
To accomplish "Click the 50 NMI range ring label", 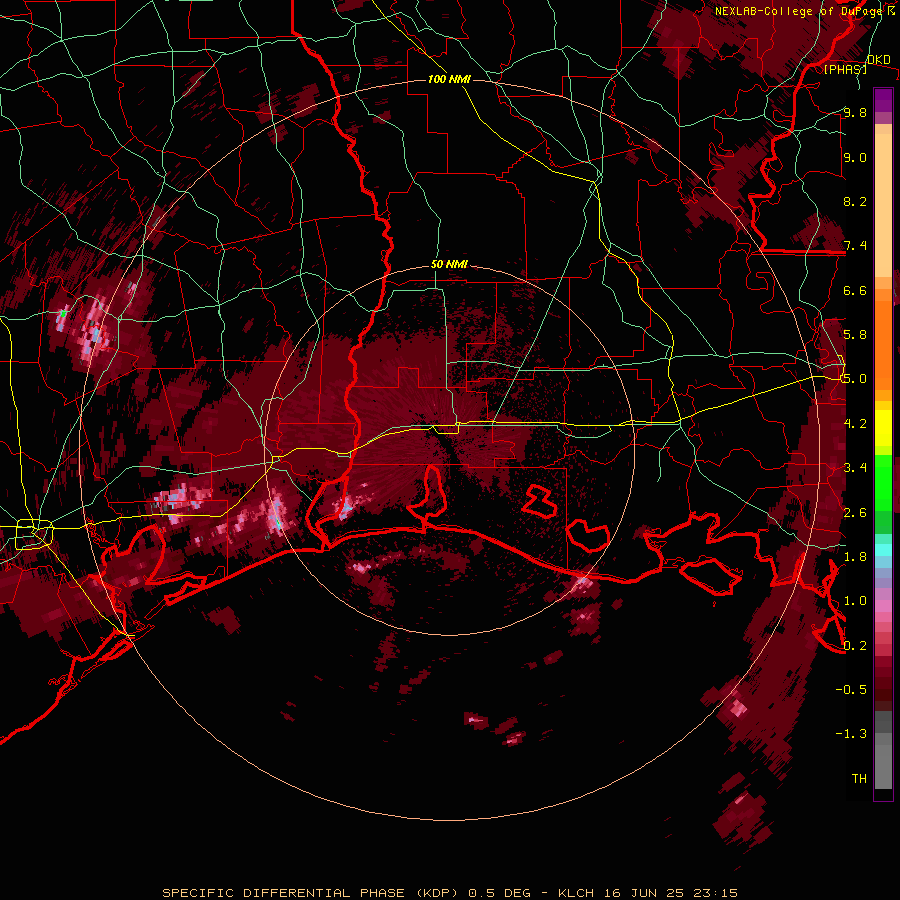I will (449, 265).
